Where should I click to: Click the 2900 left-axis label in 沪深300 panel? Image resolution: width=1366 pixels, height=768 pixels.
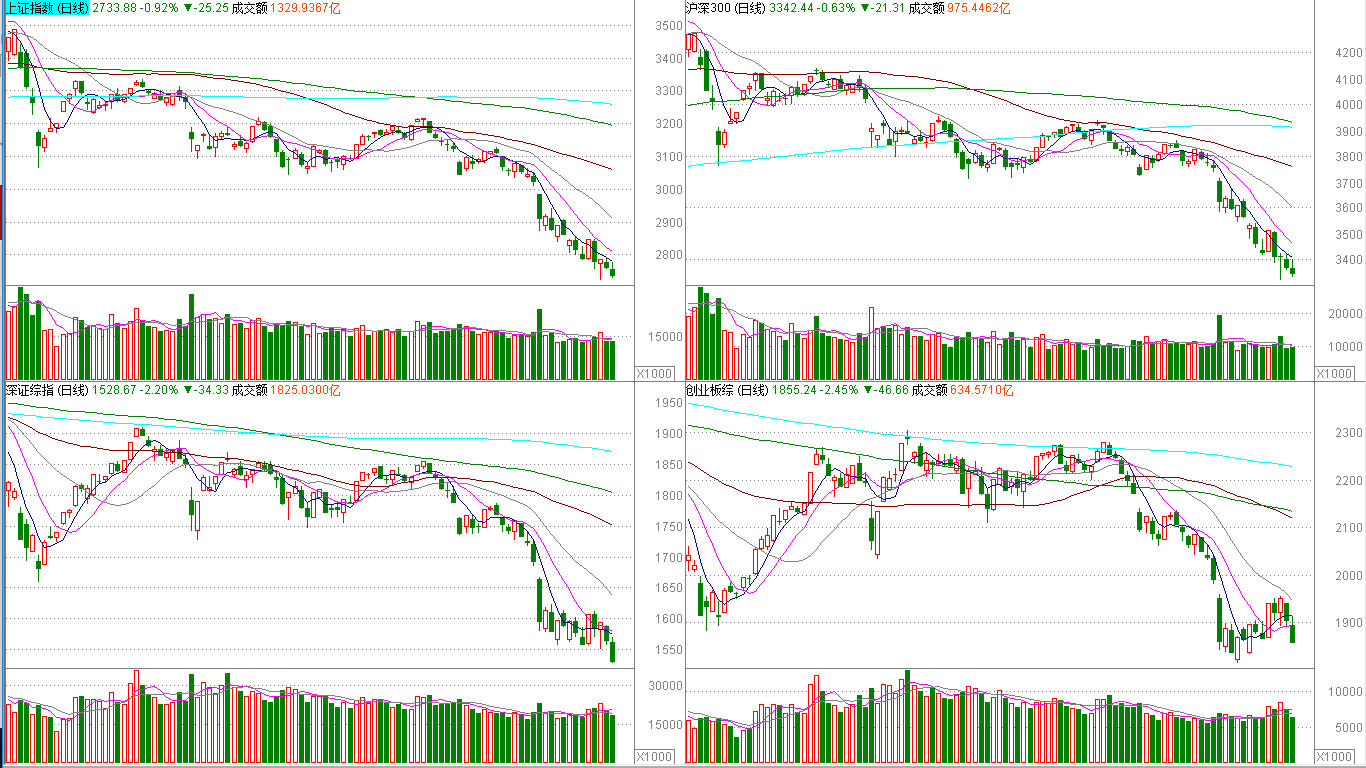point(669,223)
